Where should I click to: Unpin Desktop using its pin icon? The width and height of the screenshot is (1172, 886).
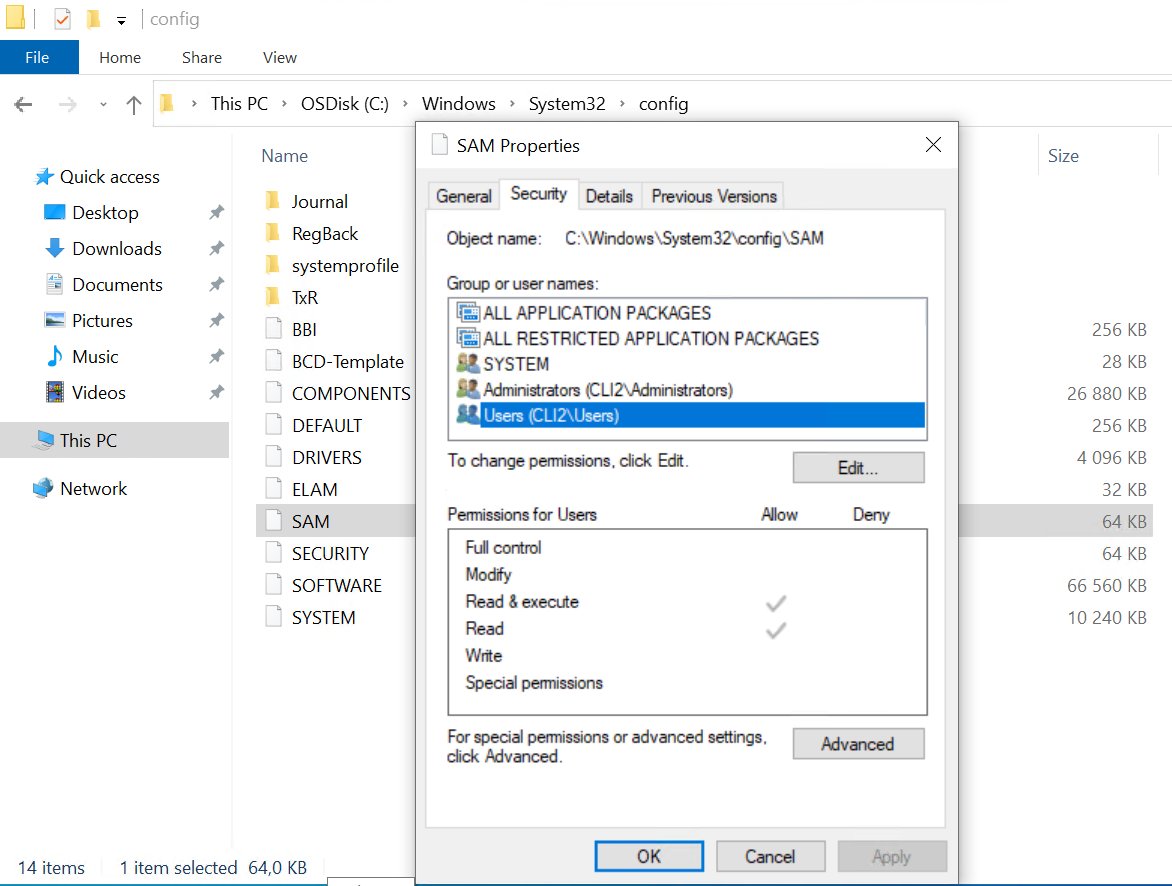coord(216,212)
